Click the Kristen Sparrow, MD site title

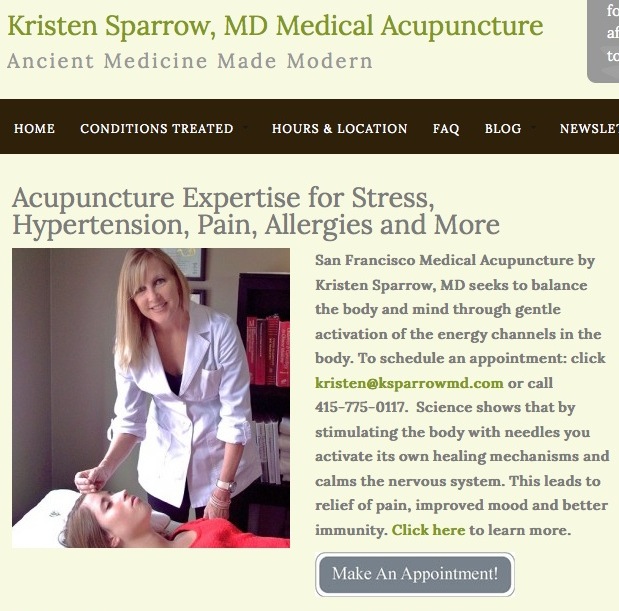[x=275, y=26]
